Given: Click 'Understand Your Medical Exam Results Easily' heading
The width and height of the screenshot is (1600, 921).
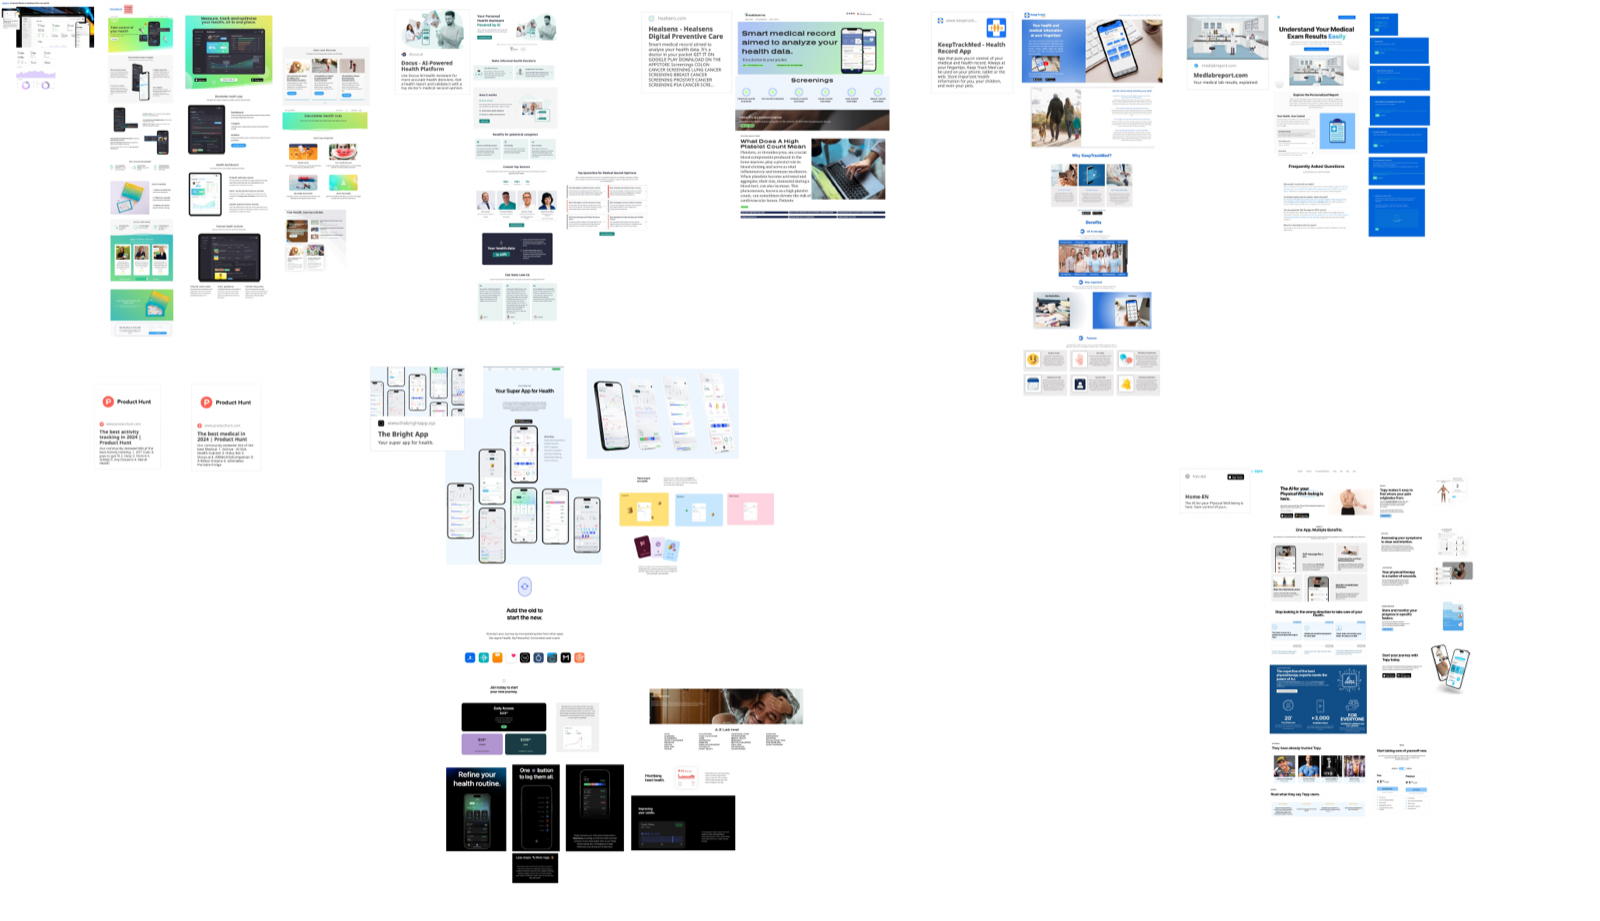Looking at the screenshot, I should point(1316,32).
